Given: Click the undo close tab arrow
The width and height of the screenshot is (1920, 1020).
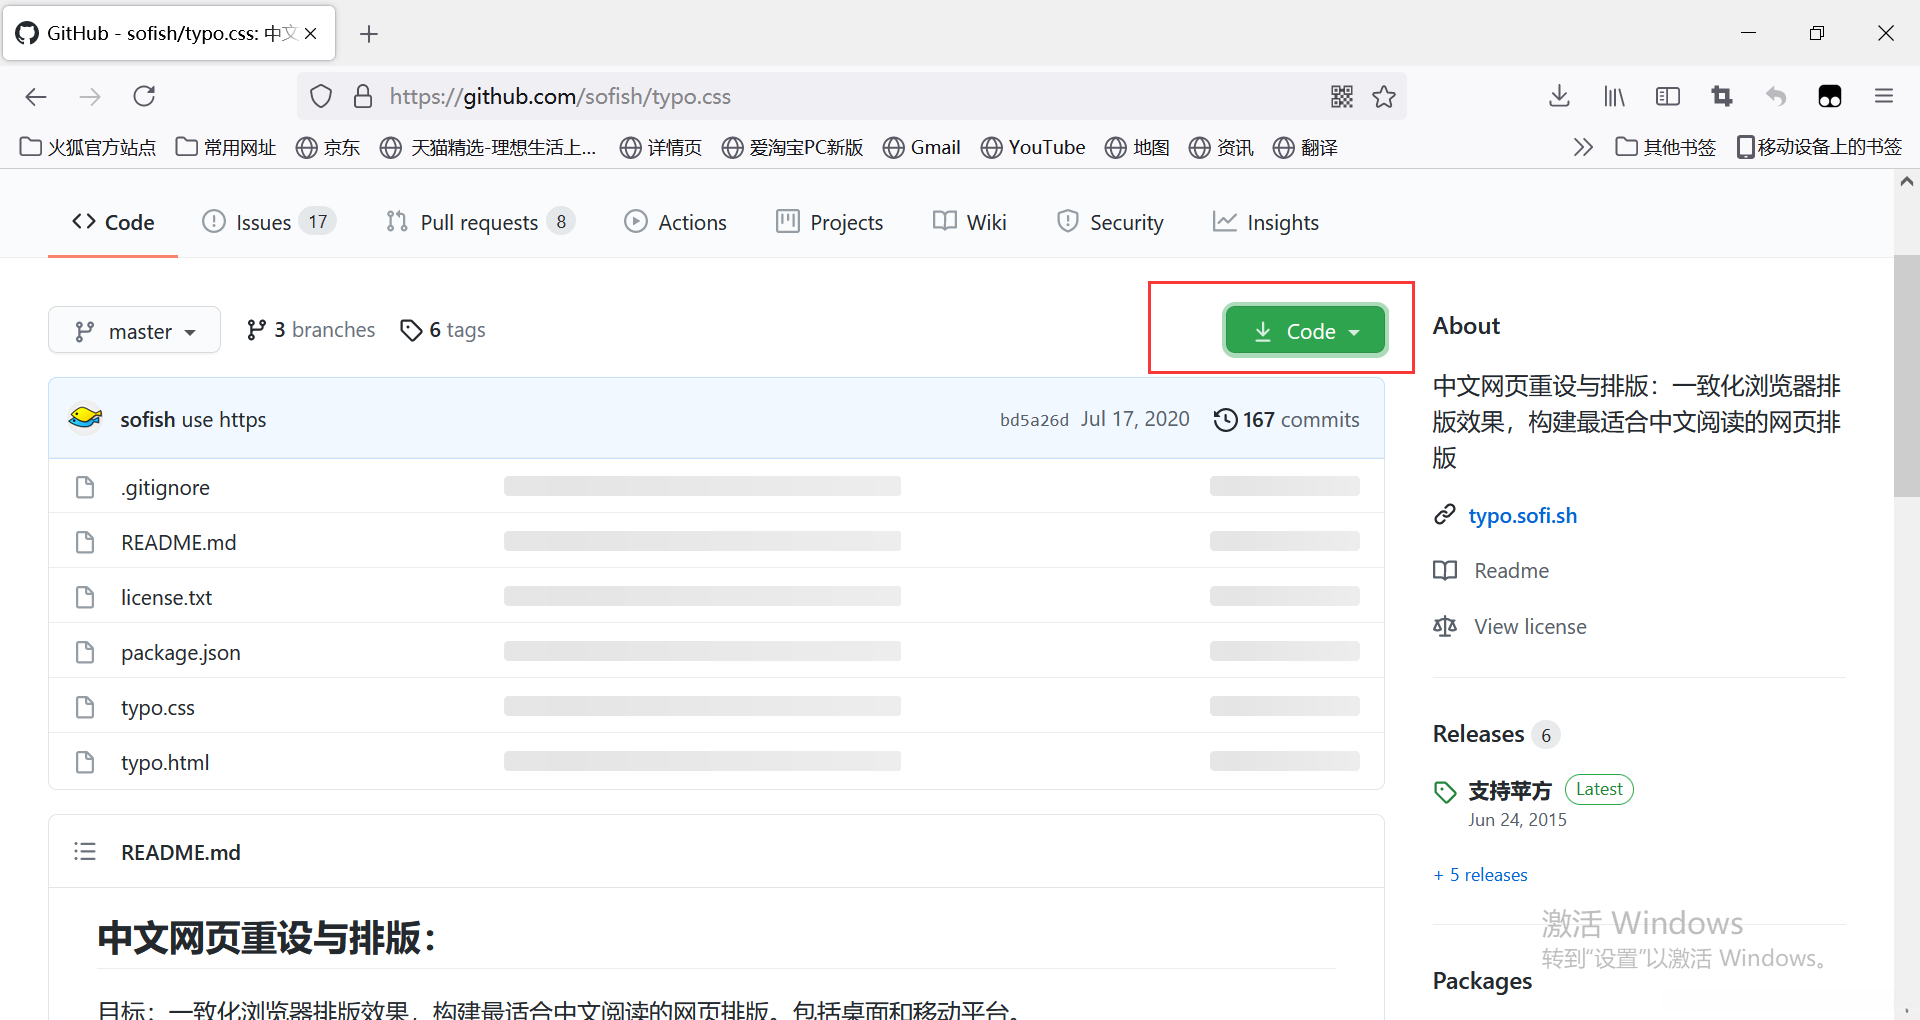Looking at the screenshot, I should (1776, 96).
